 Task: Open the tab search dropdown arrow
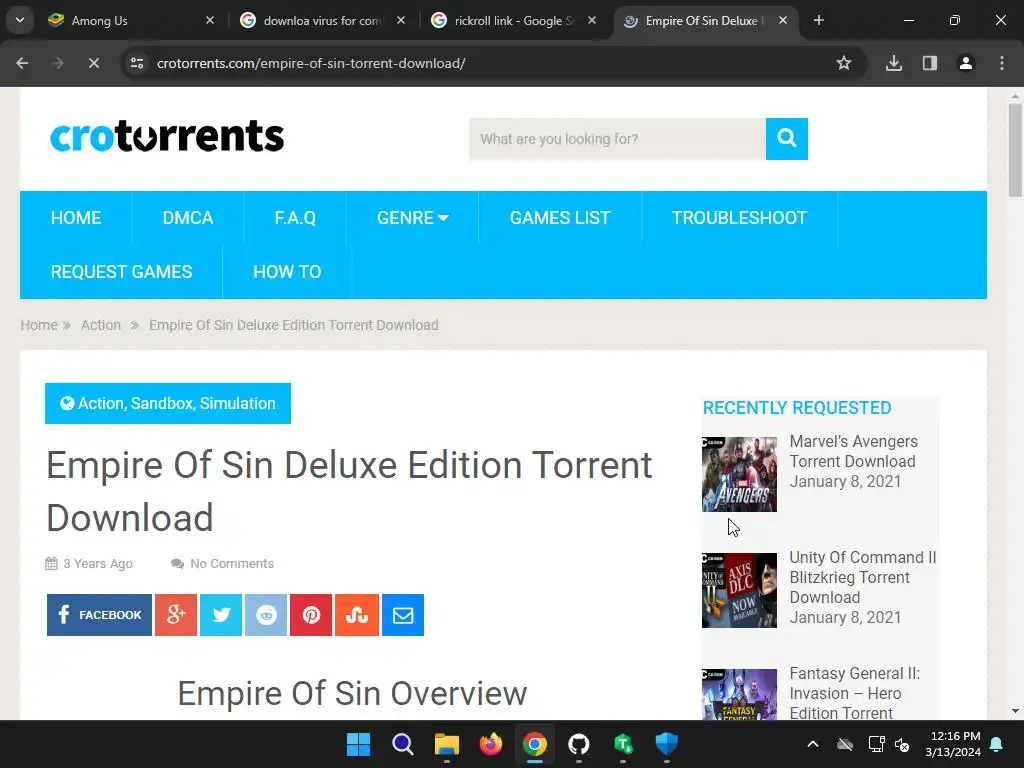click(x=20, y=20)
